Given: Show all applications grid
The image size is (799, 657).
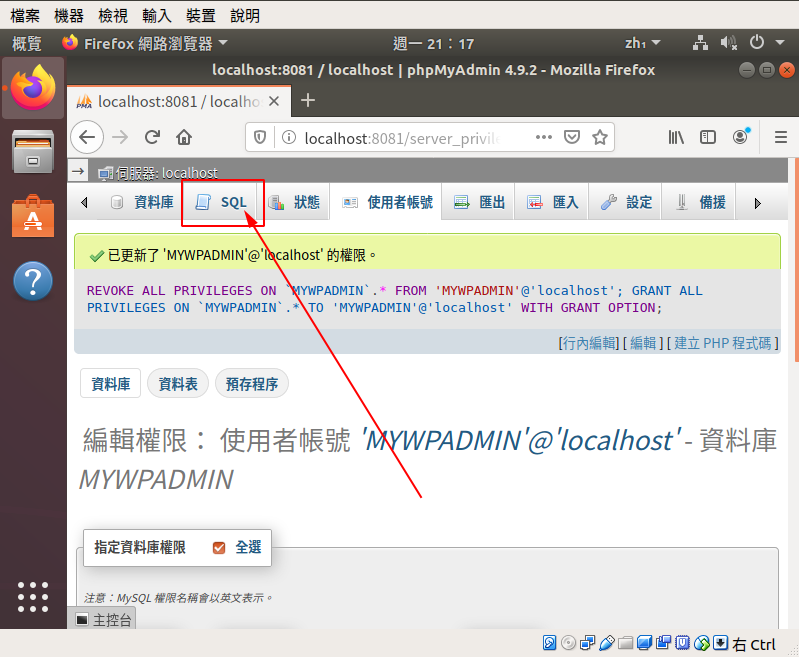Looking at the screenshot, I should [x=33, y=597].
